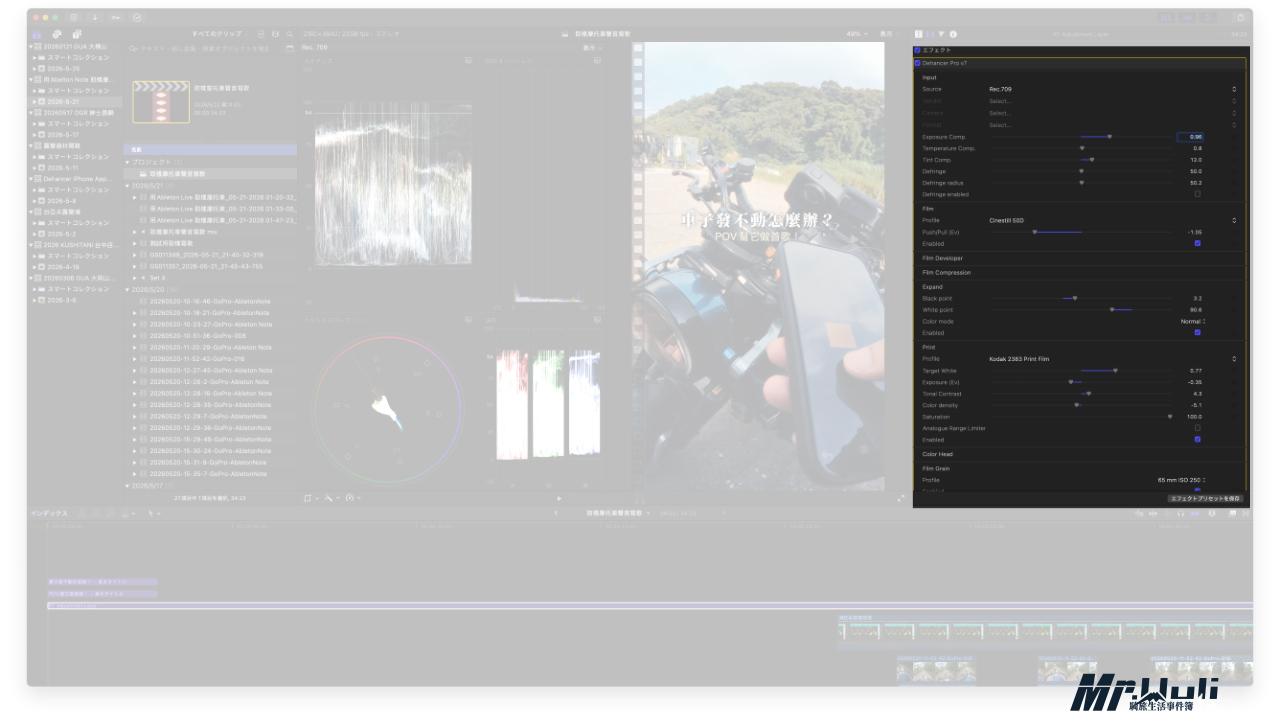Click the Exposure Comp. value field
Screen dimensions: 1280x722
pyautogui.click(x=1190, y=137)
